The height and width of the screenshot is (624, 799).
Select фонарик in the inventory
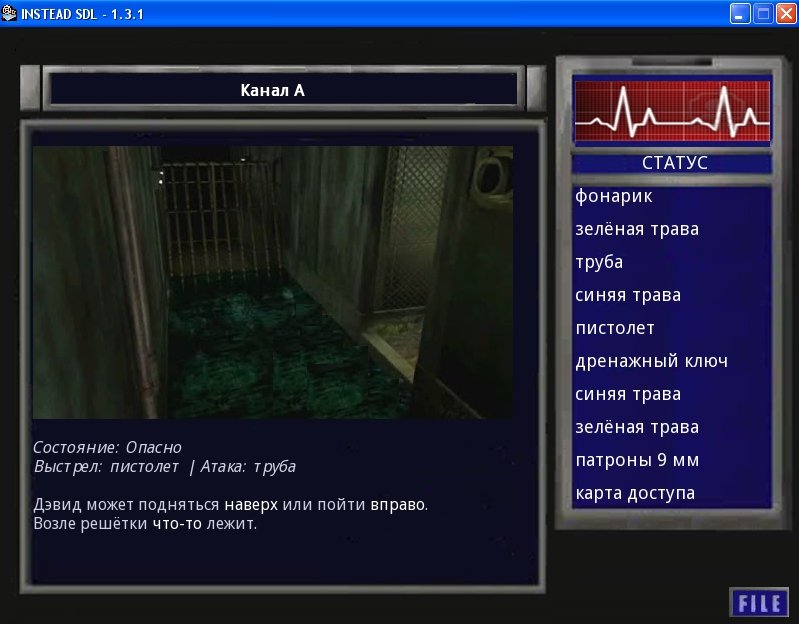coord(614,197)
